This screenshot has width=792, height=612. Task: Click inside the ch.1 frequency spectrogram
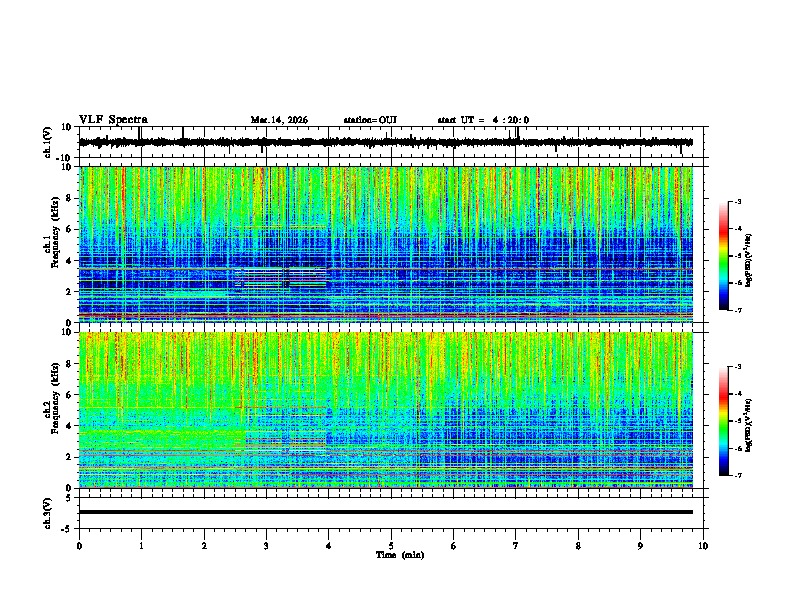(x=386, y=244)
